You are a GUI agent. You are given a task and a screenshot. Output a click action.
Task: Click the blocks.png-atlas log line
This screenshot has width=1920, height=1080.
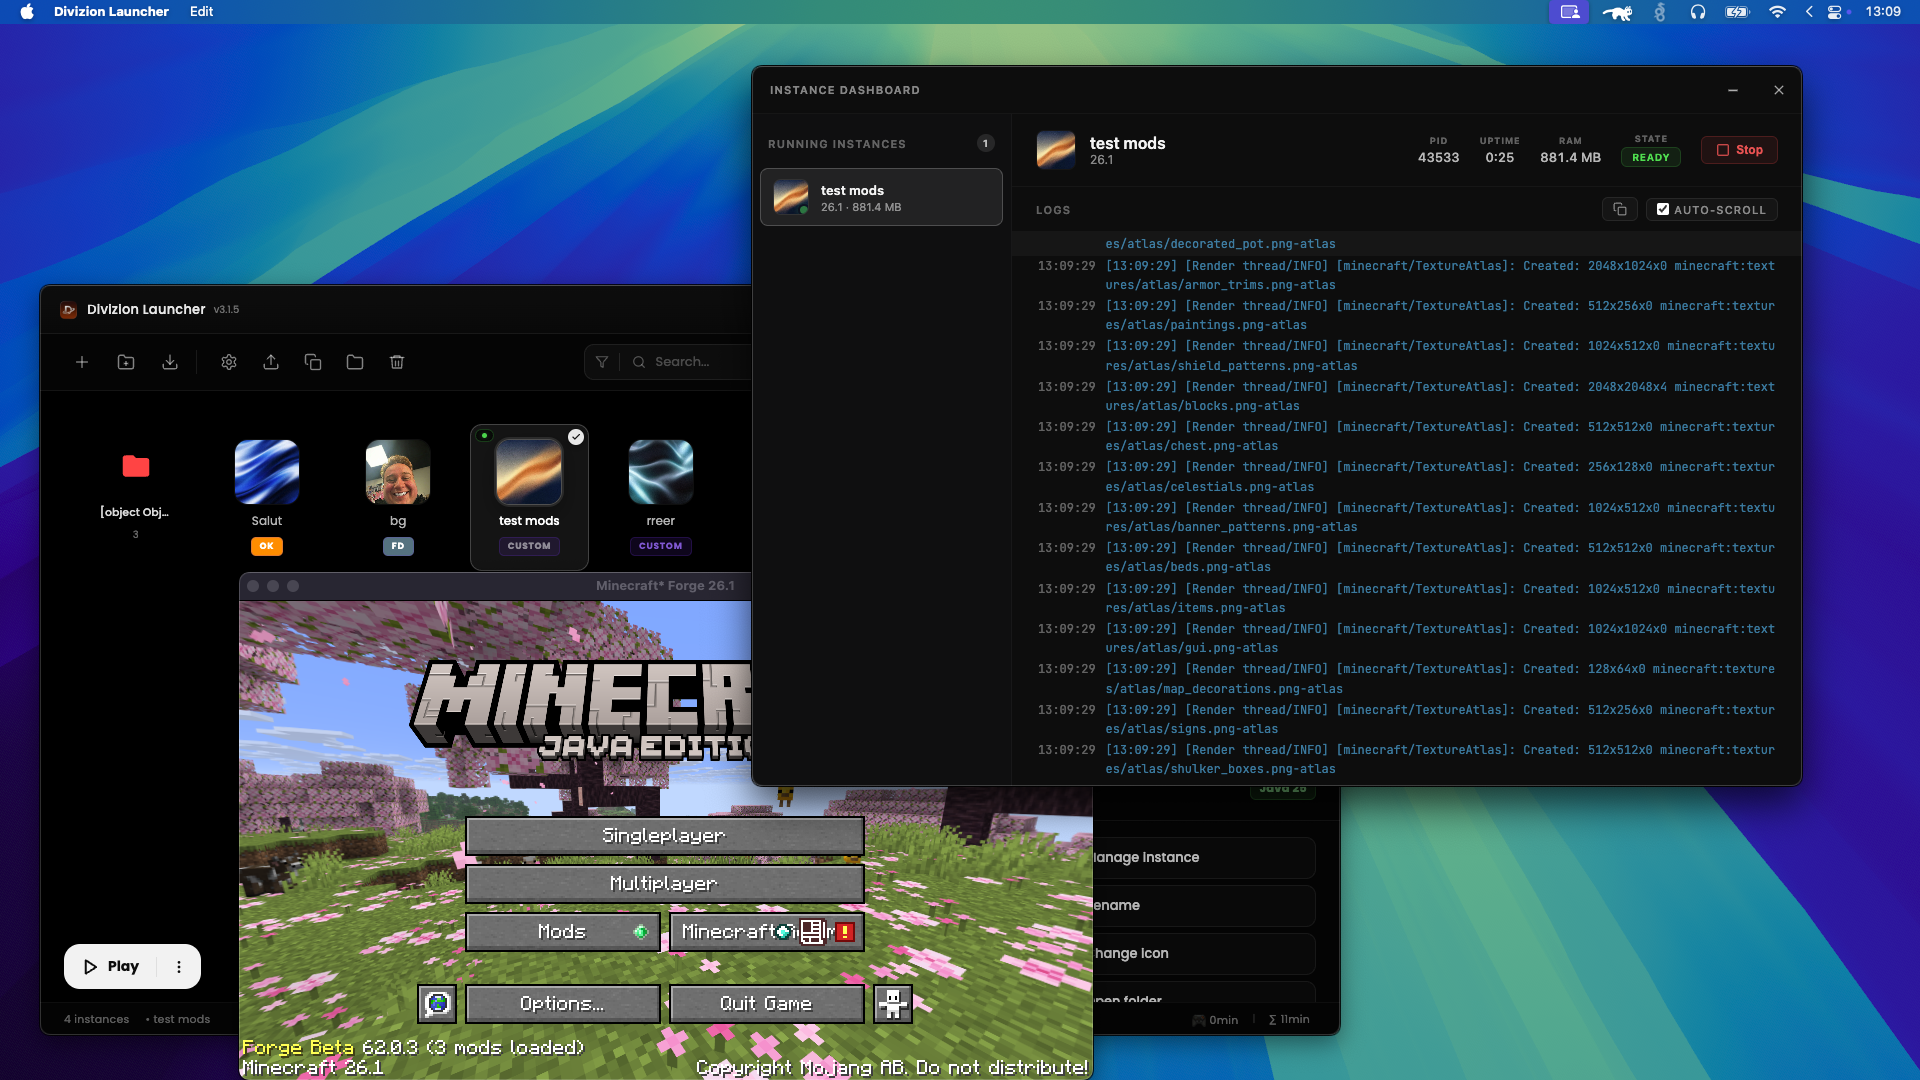point(1406,396)
